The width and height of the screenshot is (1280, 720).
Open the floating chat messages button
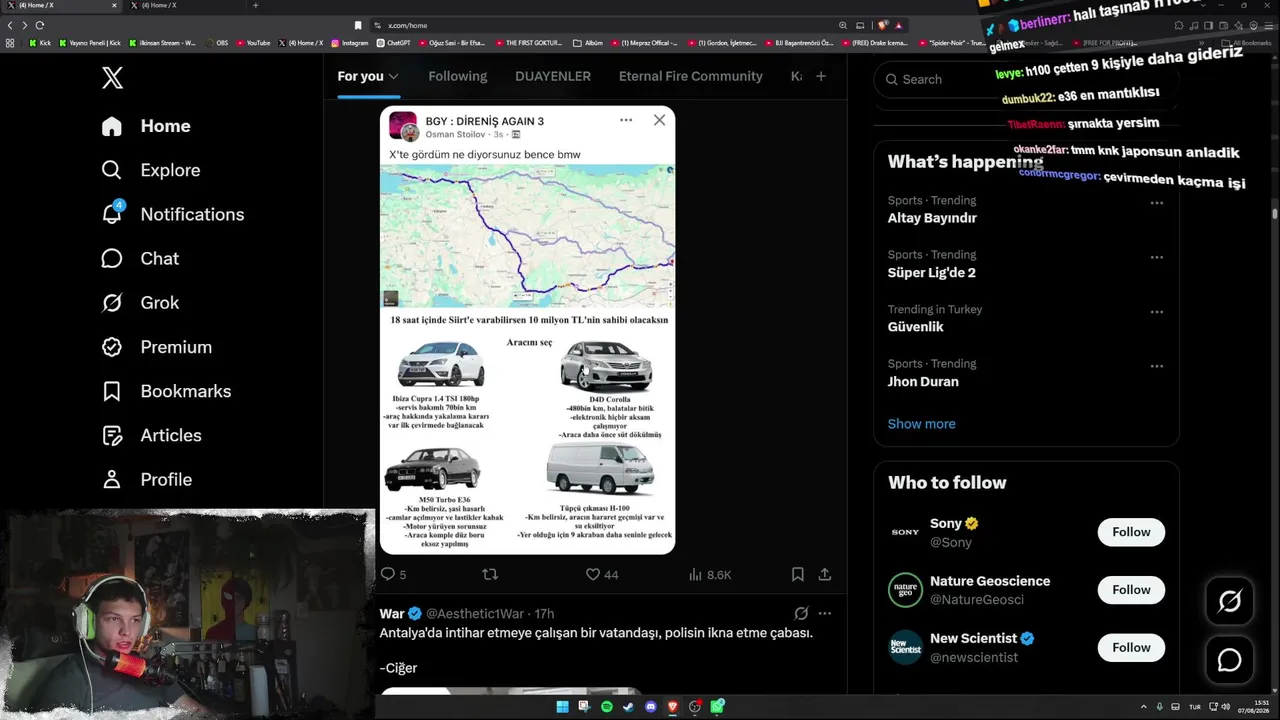[1229, 660]
